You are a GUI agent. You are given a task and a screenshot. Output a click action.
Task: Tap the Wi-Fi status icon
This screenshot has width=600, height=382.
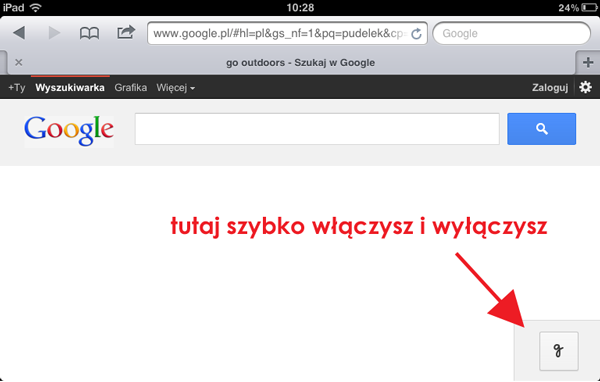pyautogui.click(x=36, y=7)
